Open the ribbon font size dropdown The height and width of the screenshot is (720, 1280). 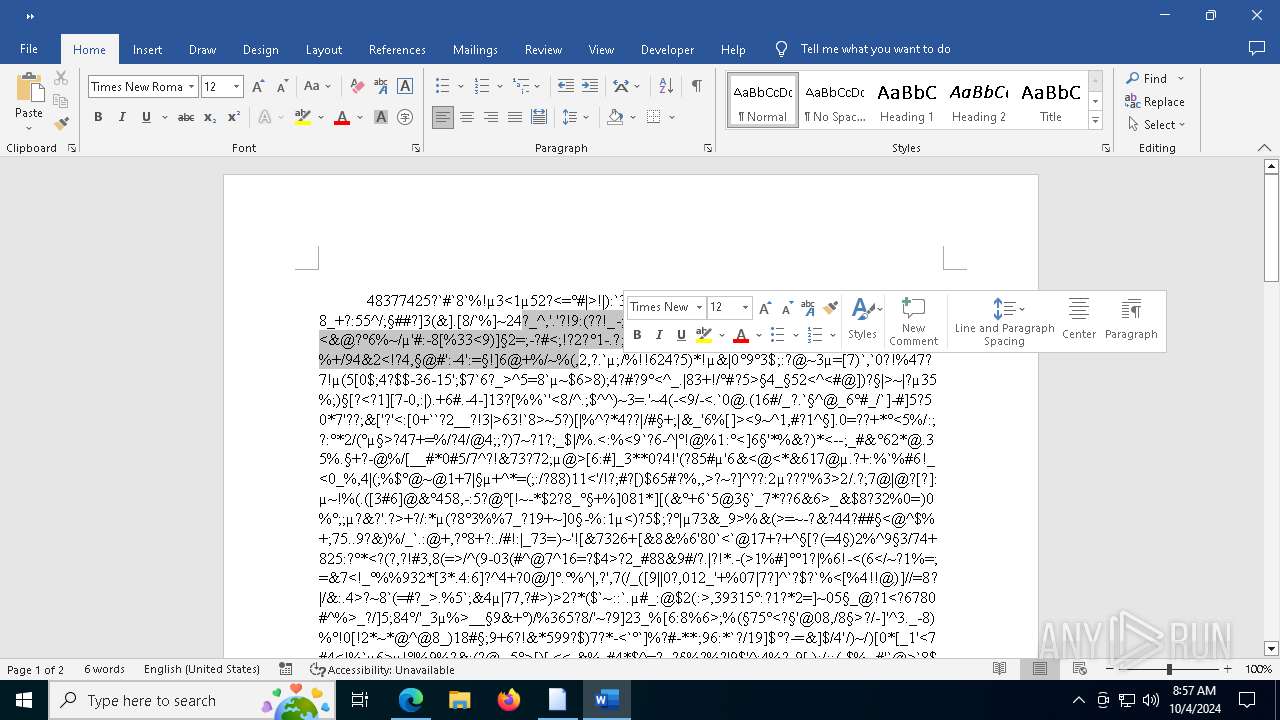tap(236, 87)
